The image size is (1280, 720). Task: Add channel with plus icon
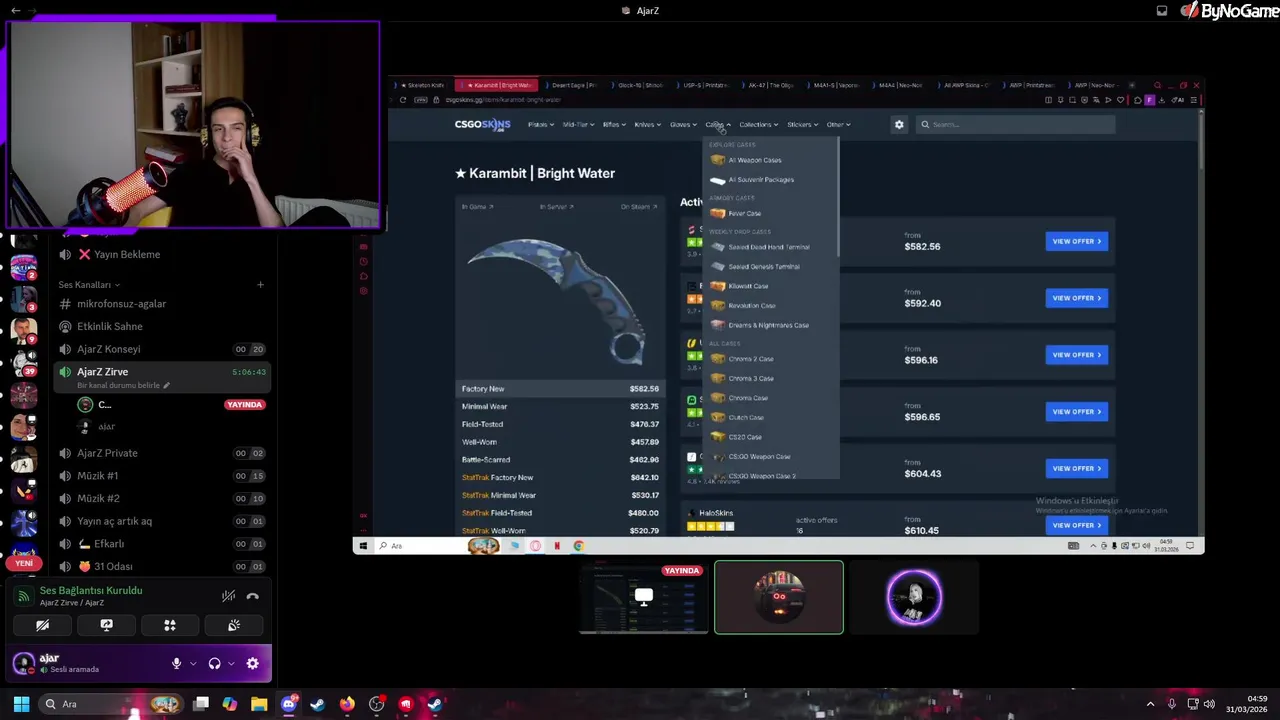tap(260, 285)
